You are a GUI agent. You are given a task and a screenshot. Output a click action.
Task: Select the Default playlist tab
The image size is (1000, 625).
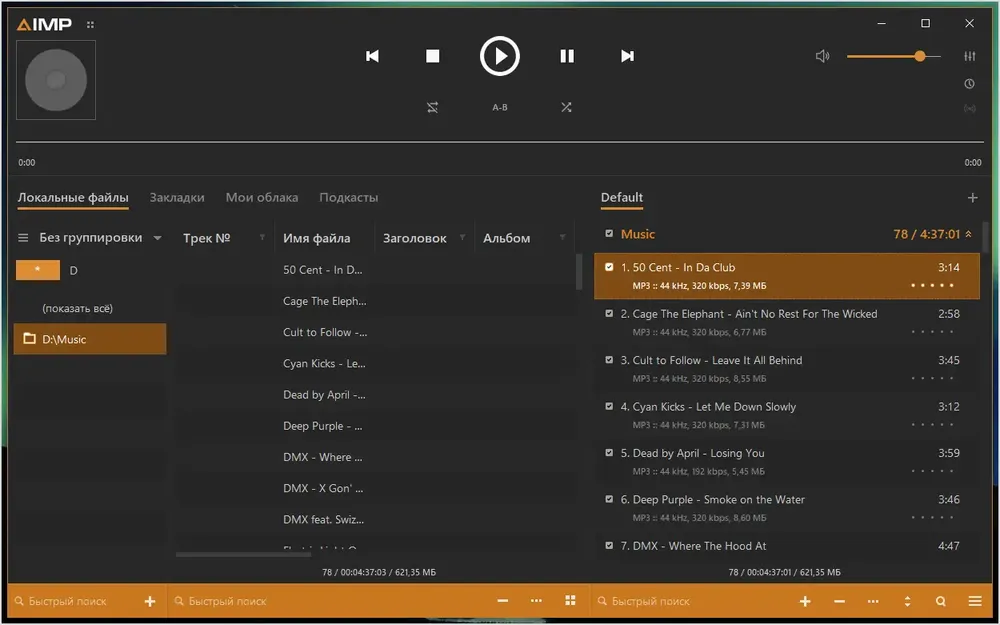(621, 197)
